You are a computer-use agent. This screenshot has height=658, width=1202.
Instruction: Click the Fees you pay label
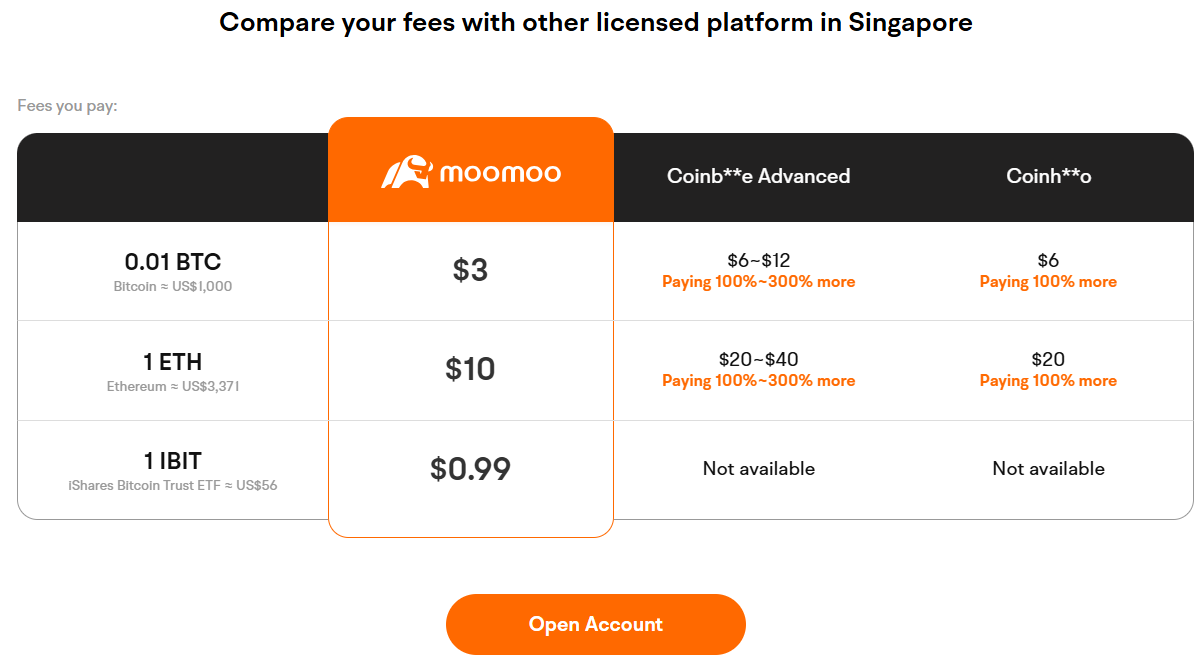[67, 105]
